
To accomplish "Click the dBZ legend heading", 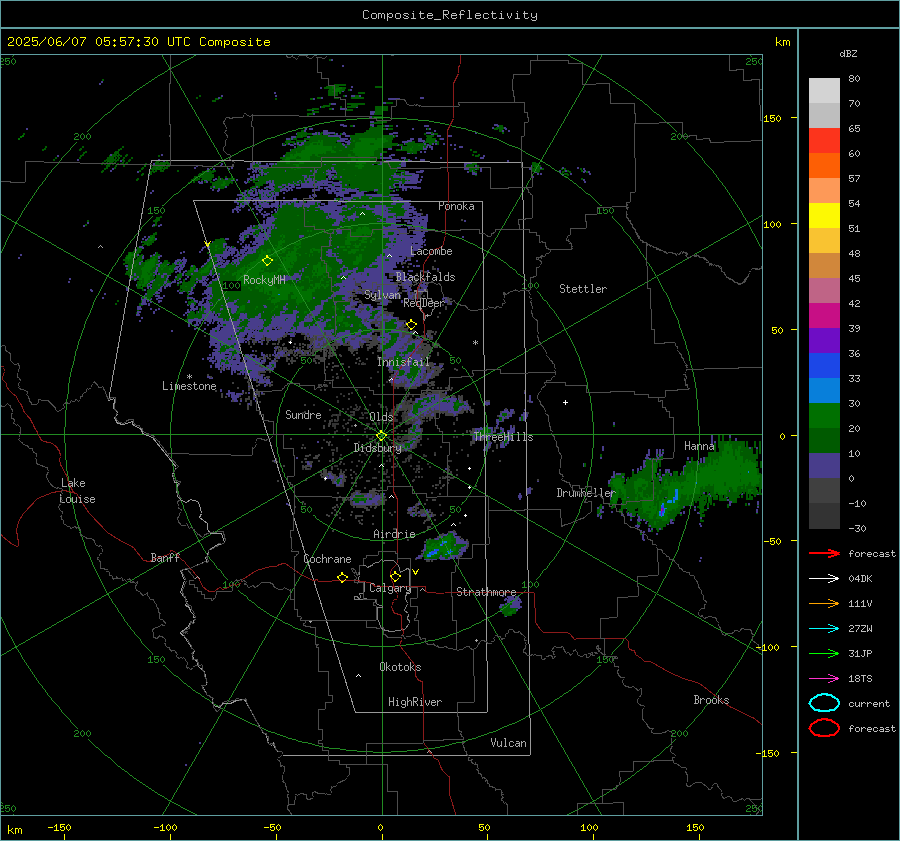I will [x=848, y=53].
